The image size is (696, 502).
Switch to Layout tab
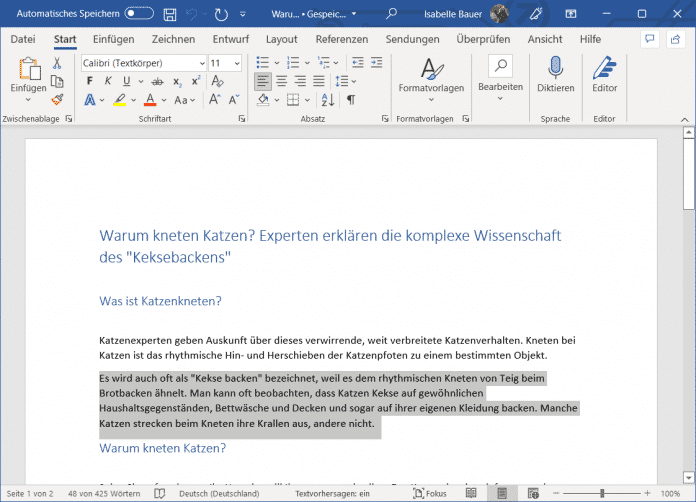click(281, 39)
